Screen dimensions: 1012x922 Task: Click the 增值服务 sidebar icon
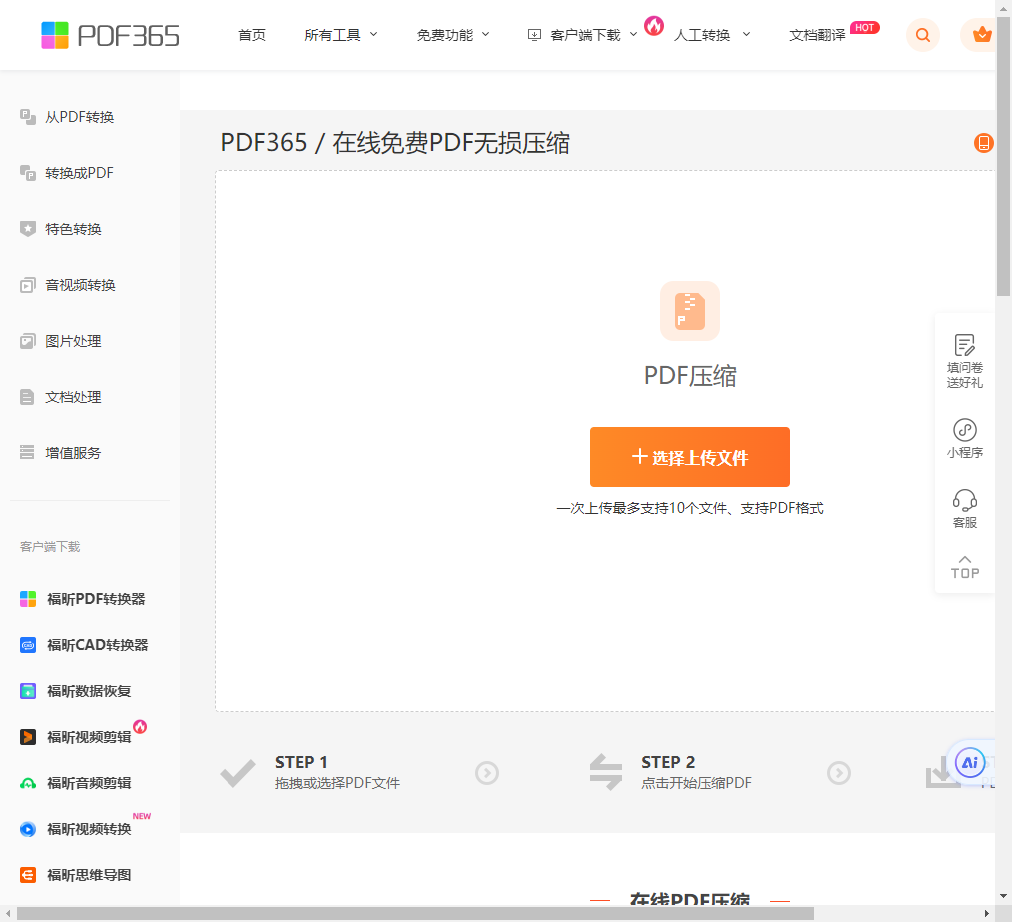pyautogui.click(x=27, y=452)
